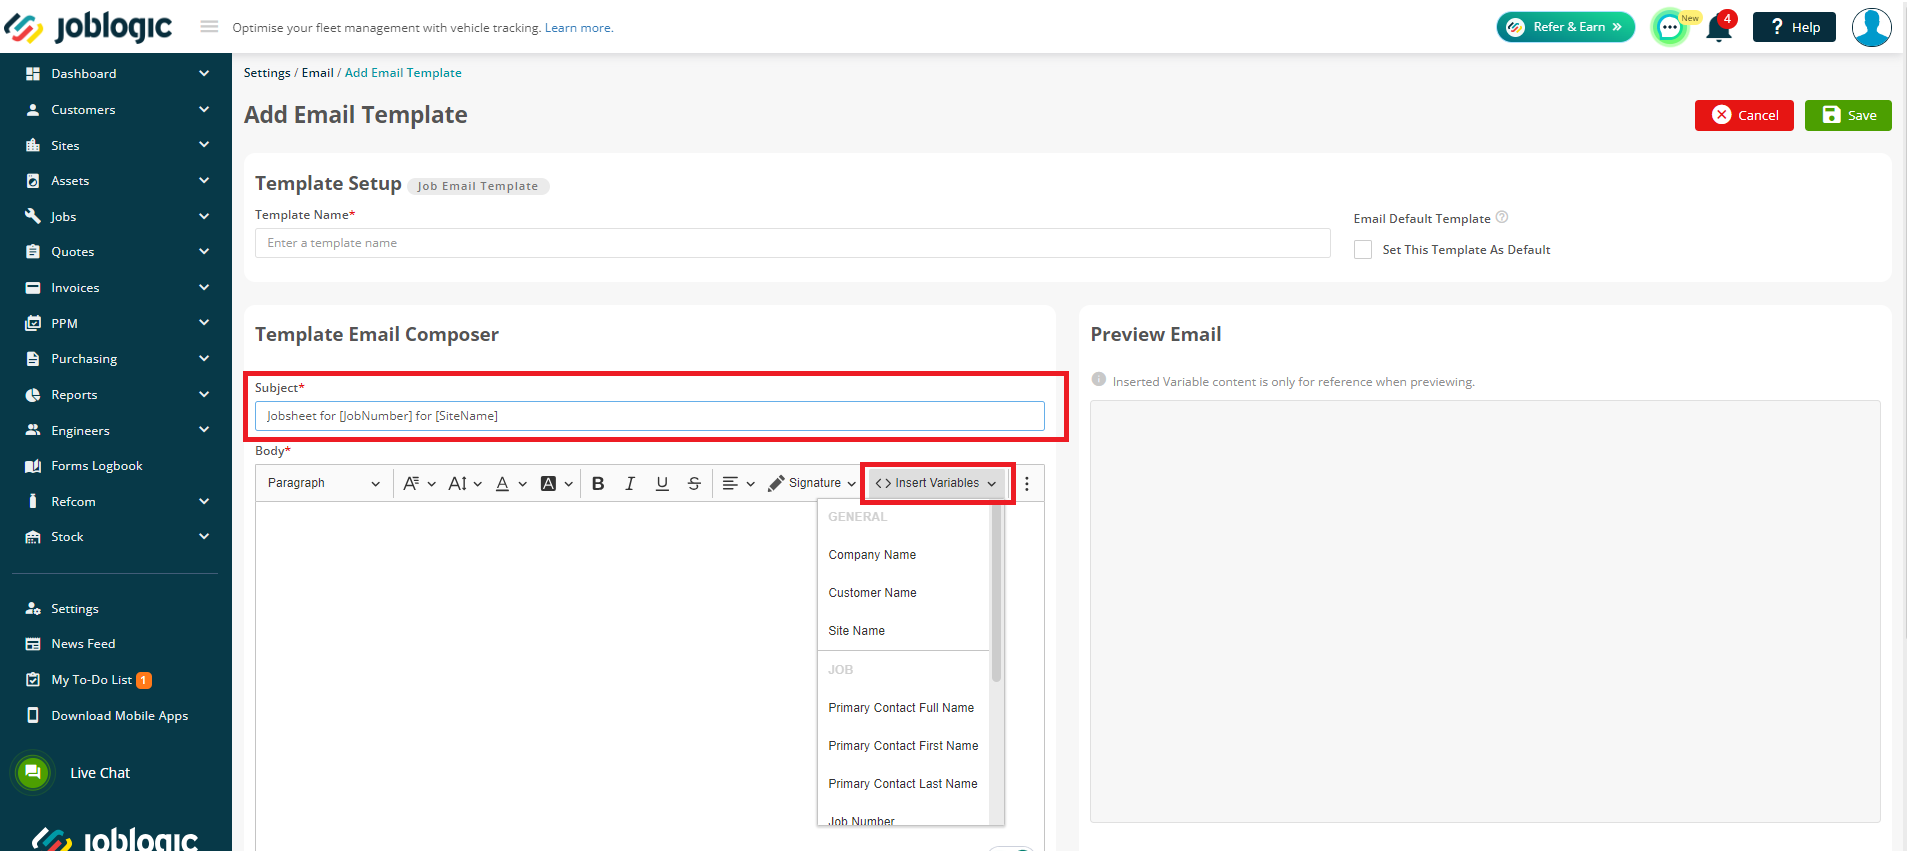Toggle bold formatting
The width and height of the screenshot is (1907, 851).
tap(598, 483)
